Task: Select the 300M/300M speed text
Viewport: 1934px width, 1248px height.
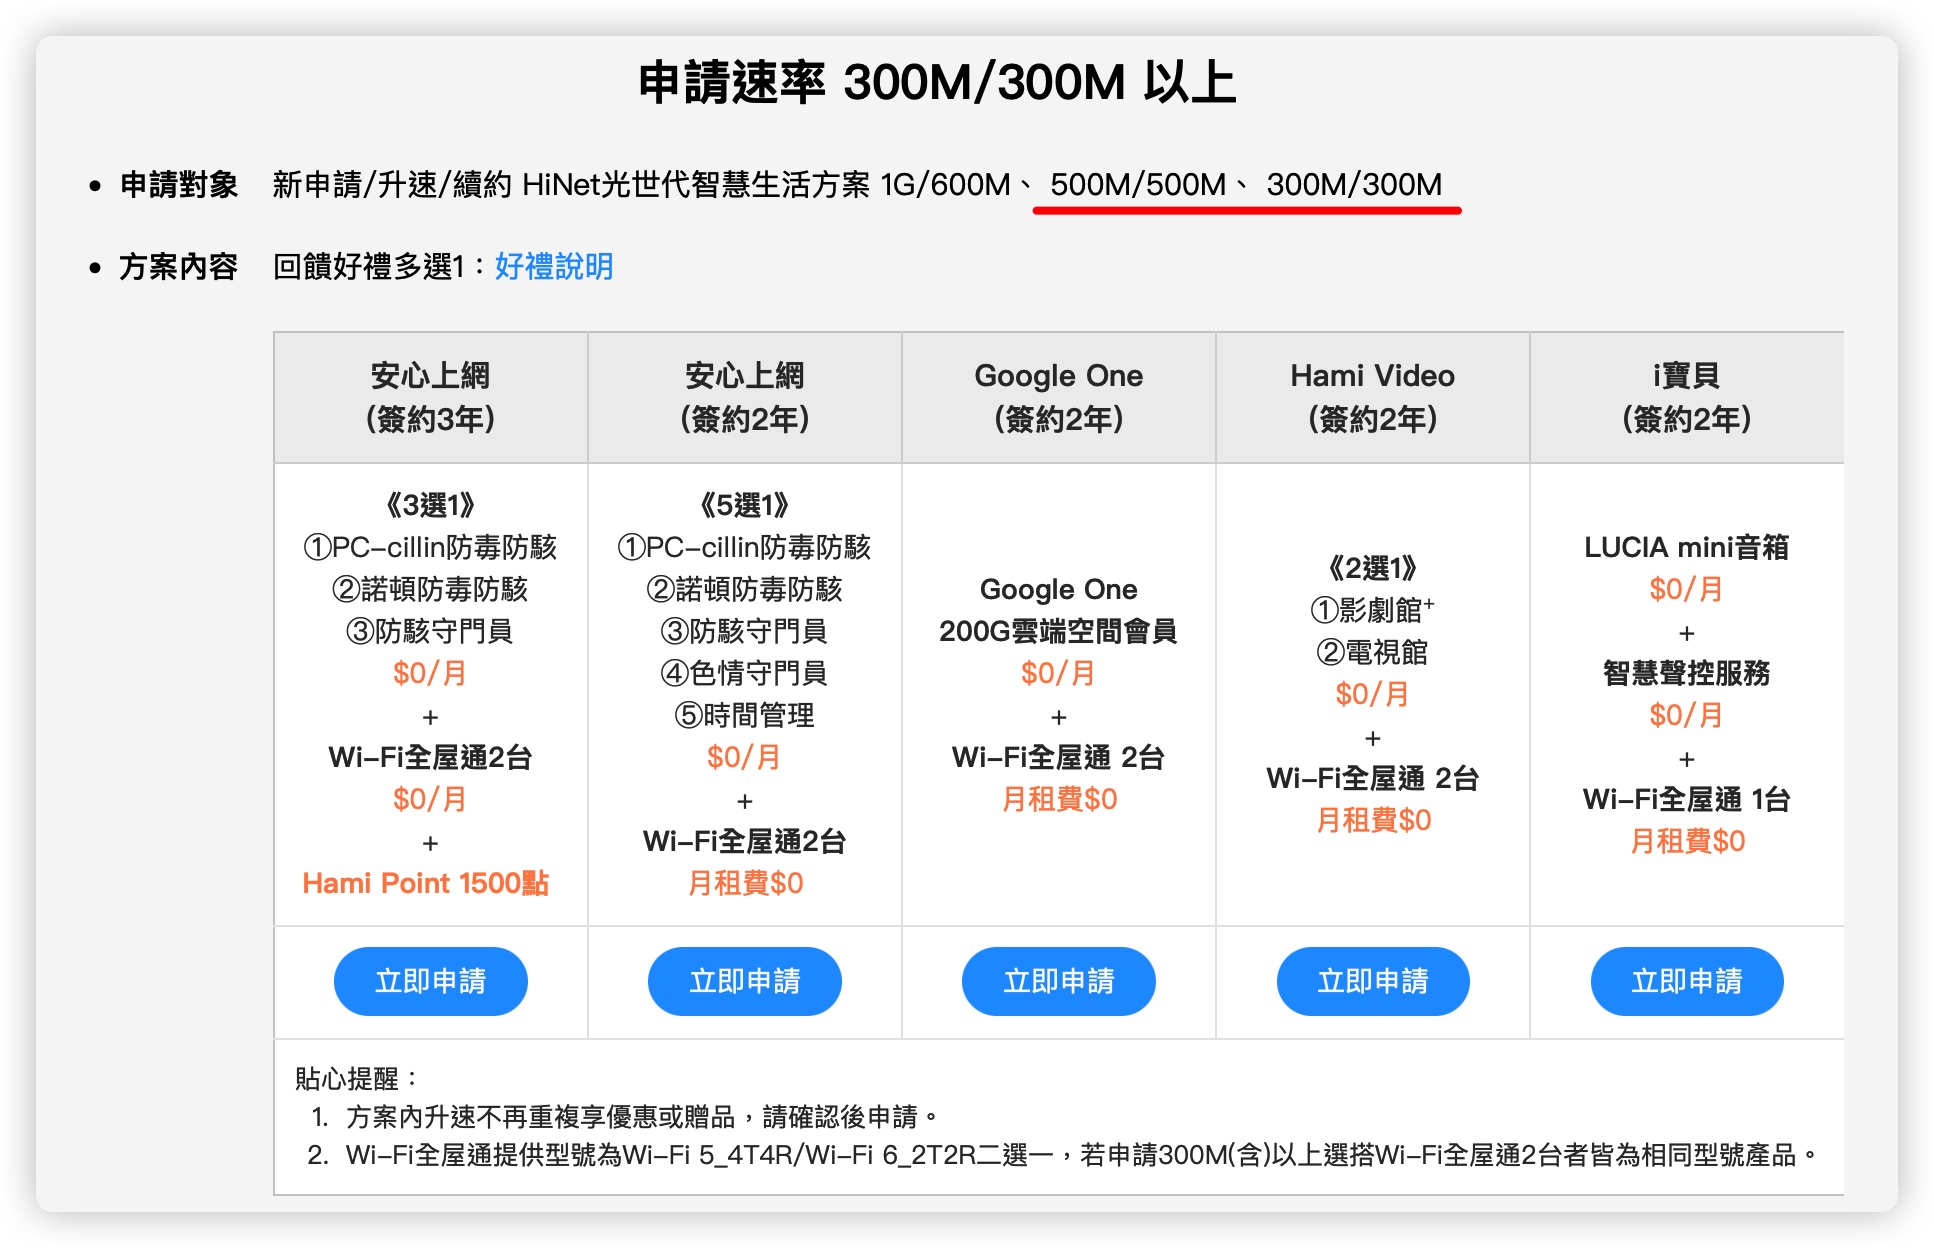Action: tap(1354, 185)
